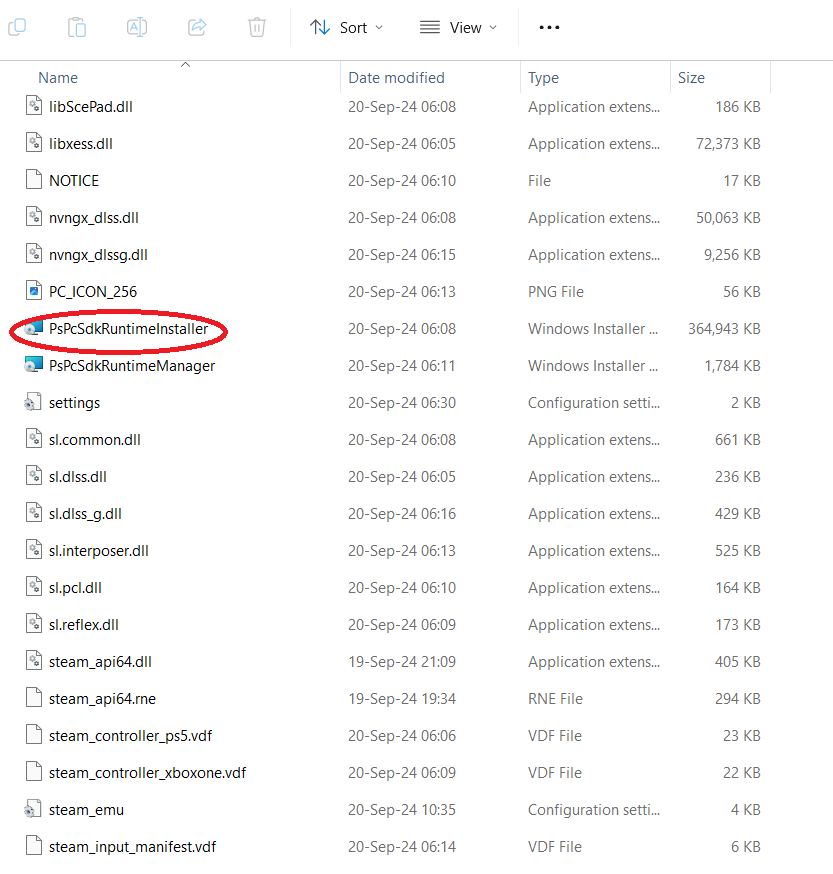Sort by Type column header
833x874 pixels.
click(544, 78)
